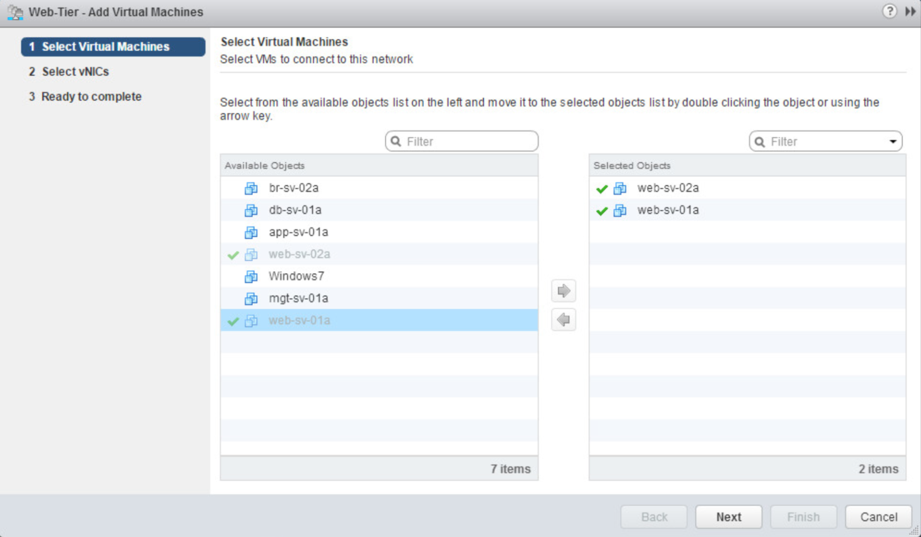
Task: Go to step 3 Ready to complete
Action: pos(91,97)
